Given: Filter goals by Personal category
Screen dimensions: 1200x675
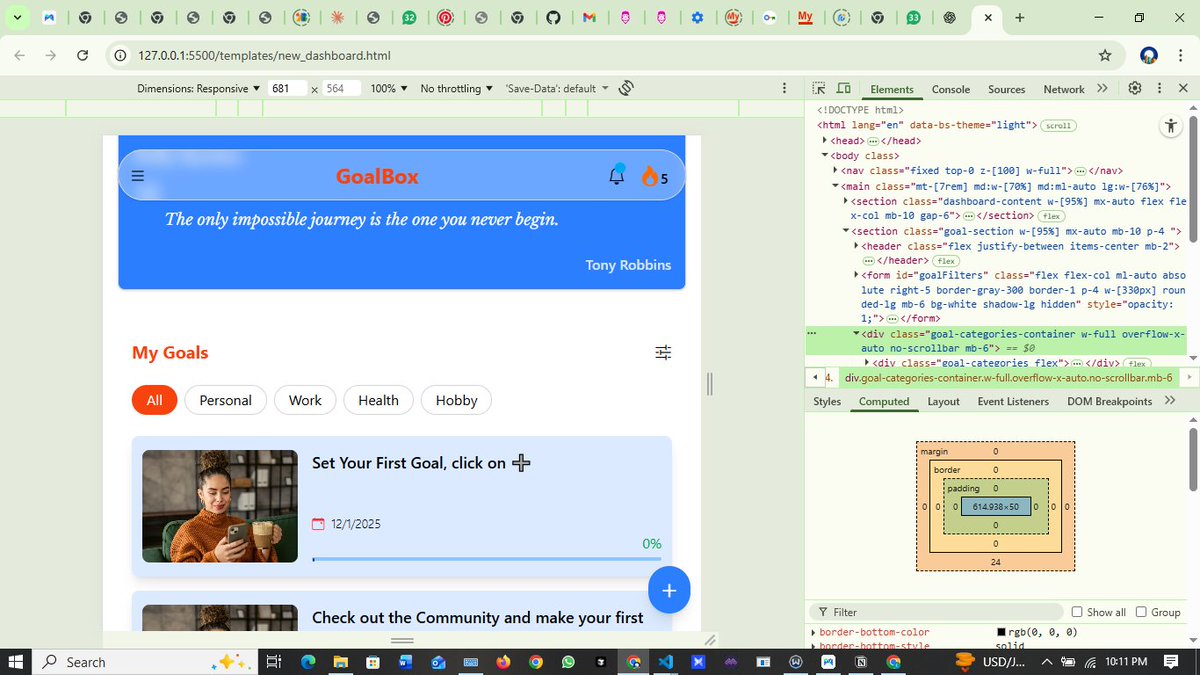Looking at the screenshot, I should 225,400.
